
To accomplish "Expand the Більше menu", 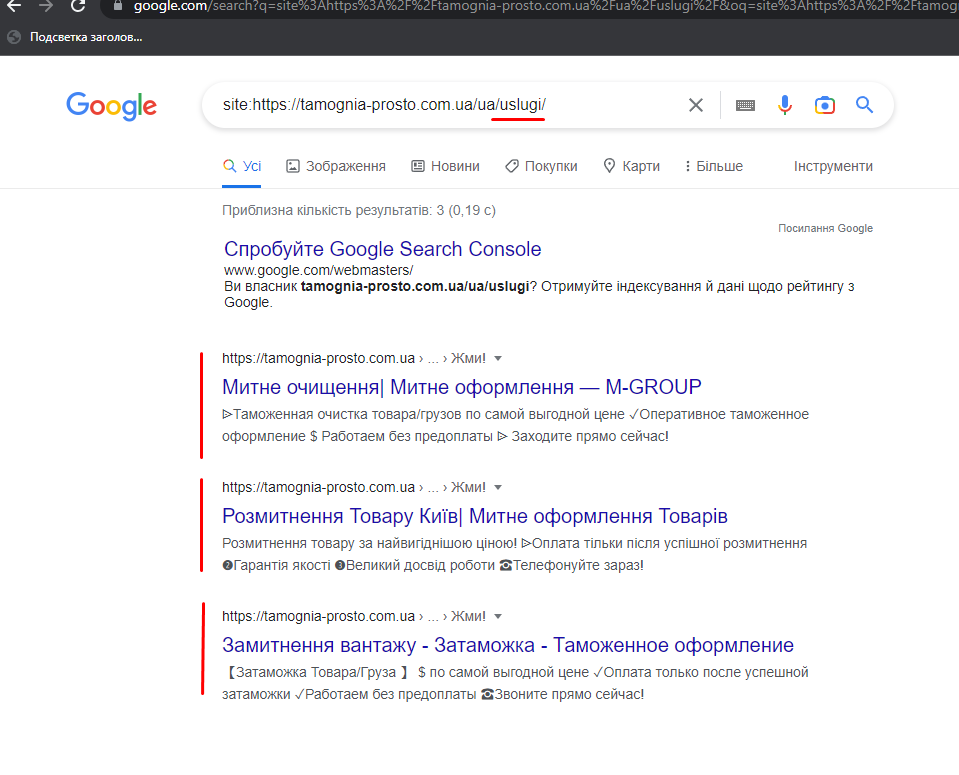I will (714, 166).
